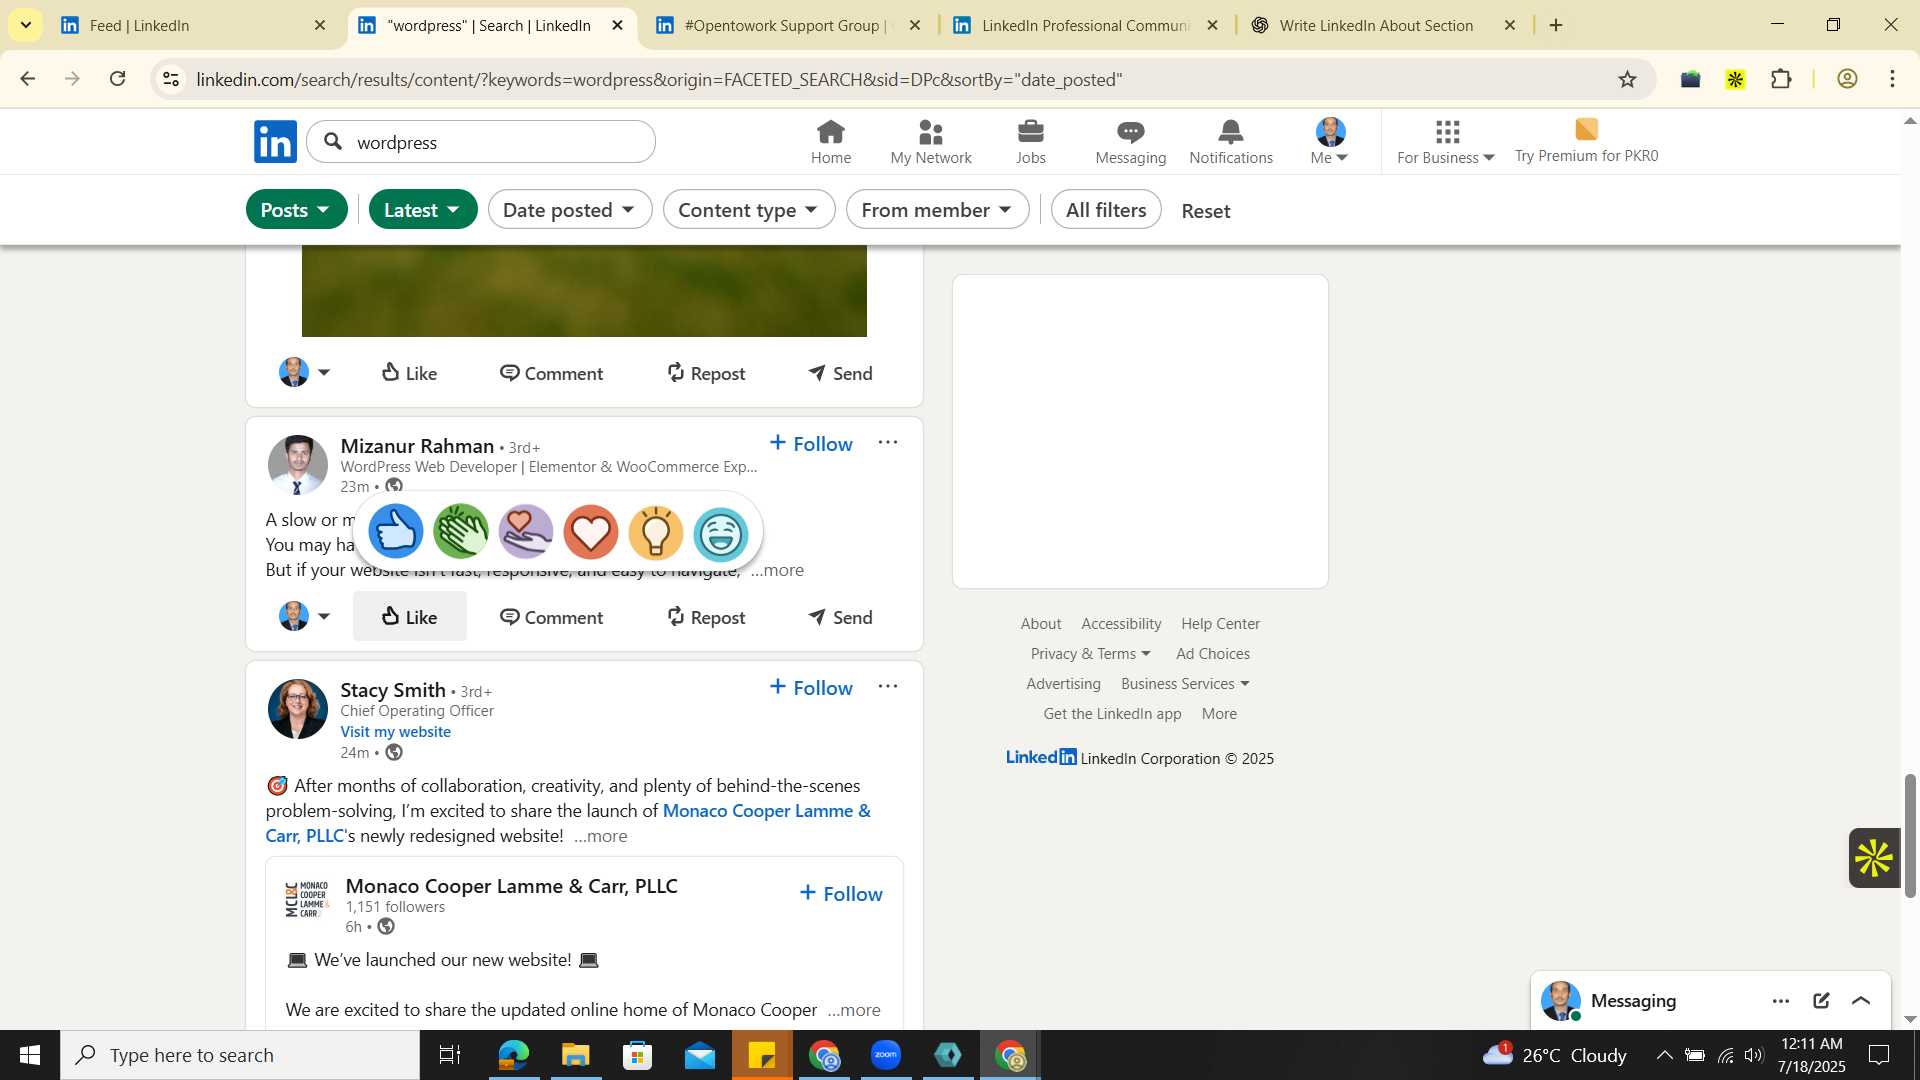The width and height of the screenshot is (1920, 1080).
Task: Open three-dot menu on Stacy Smith's post
Action: coord(887,686)
